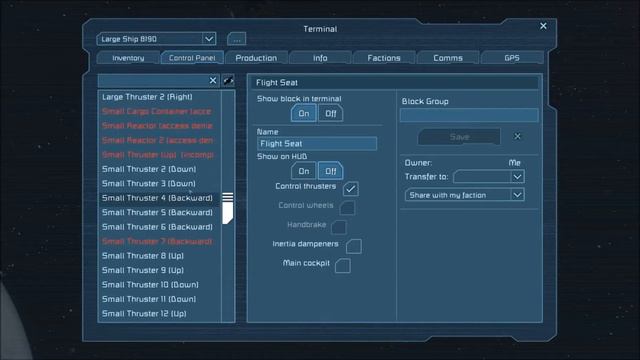Uncheck the Control thrusters checkbox
Screen dimensions: 640x360
click(x=351, y=189)
